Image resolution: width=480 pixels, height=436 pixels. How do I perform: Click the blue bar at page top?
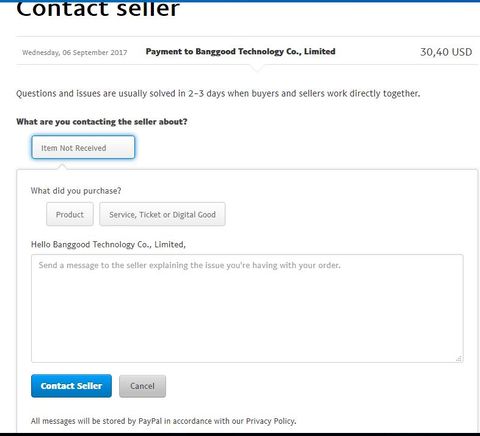coord(240,1)
